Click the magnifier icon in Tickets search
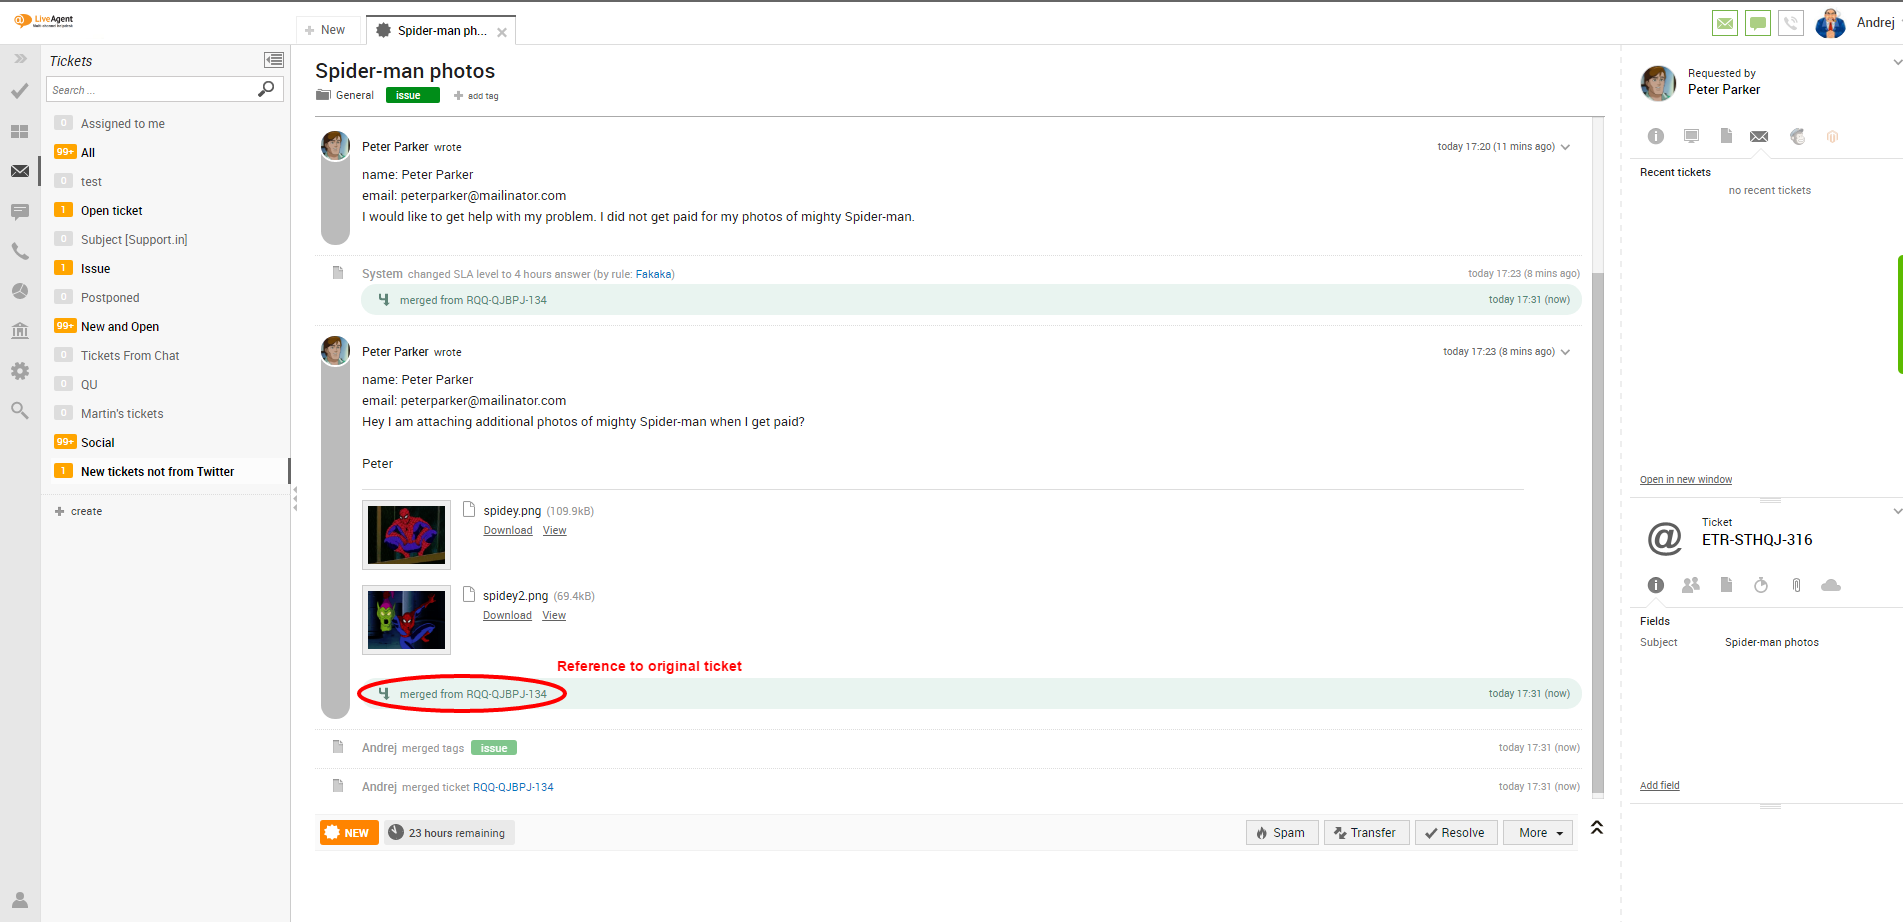The width and height of the screenshot is (1903, 922). (x=266, y=89)
